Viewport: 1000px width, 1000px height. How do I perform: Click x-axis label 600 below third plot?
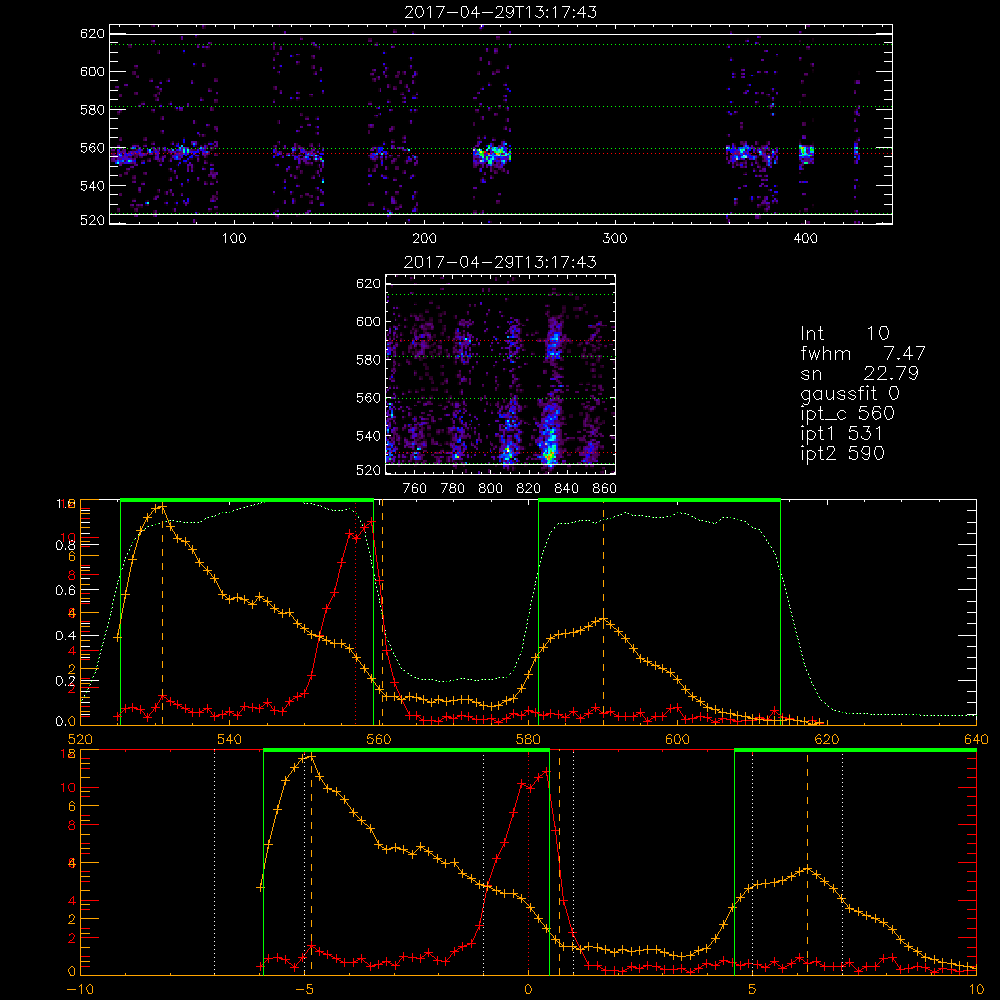[677, 739]
